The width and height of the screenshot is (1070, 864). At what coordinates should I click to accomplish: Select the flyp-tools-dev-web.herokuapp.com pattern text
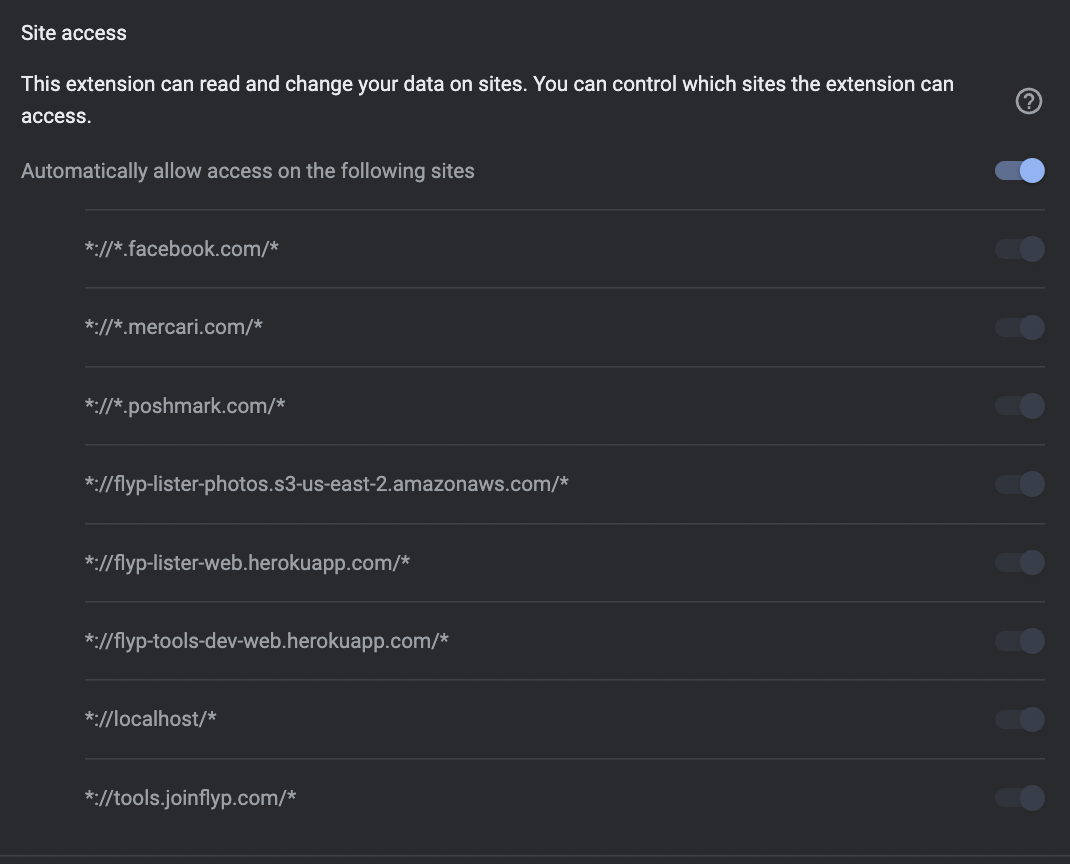266,641
